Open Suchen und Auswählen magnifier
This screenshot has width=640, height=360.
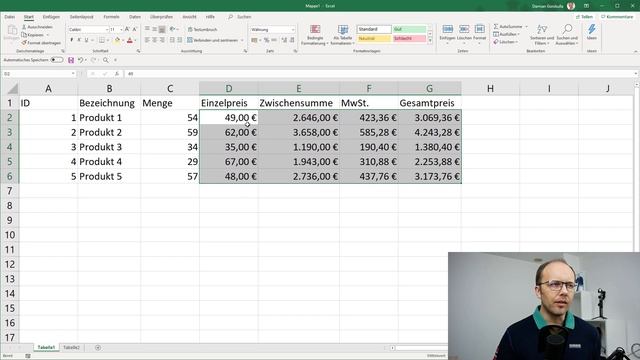click(x=567, y=35)
